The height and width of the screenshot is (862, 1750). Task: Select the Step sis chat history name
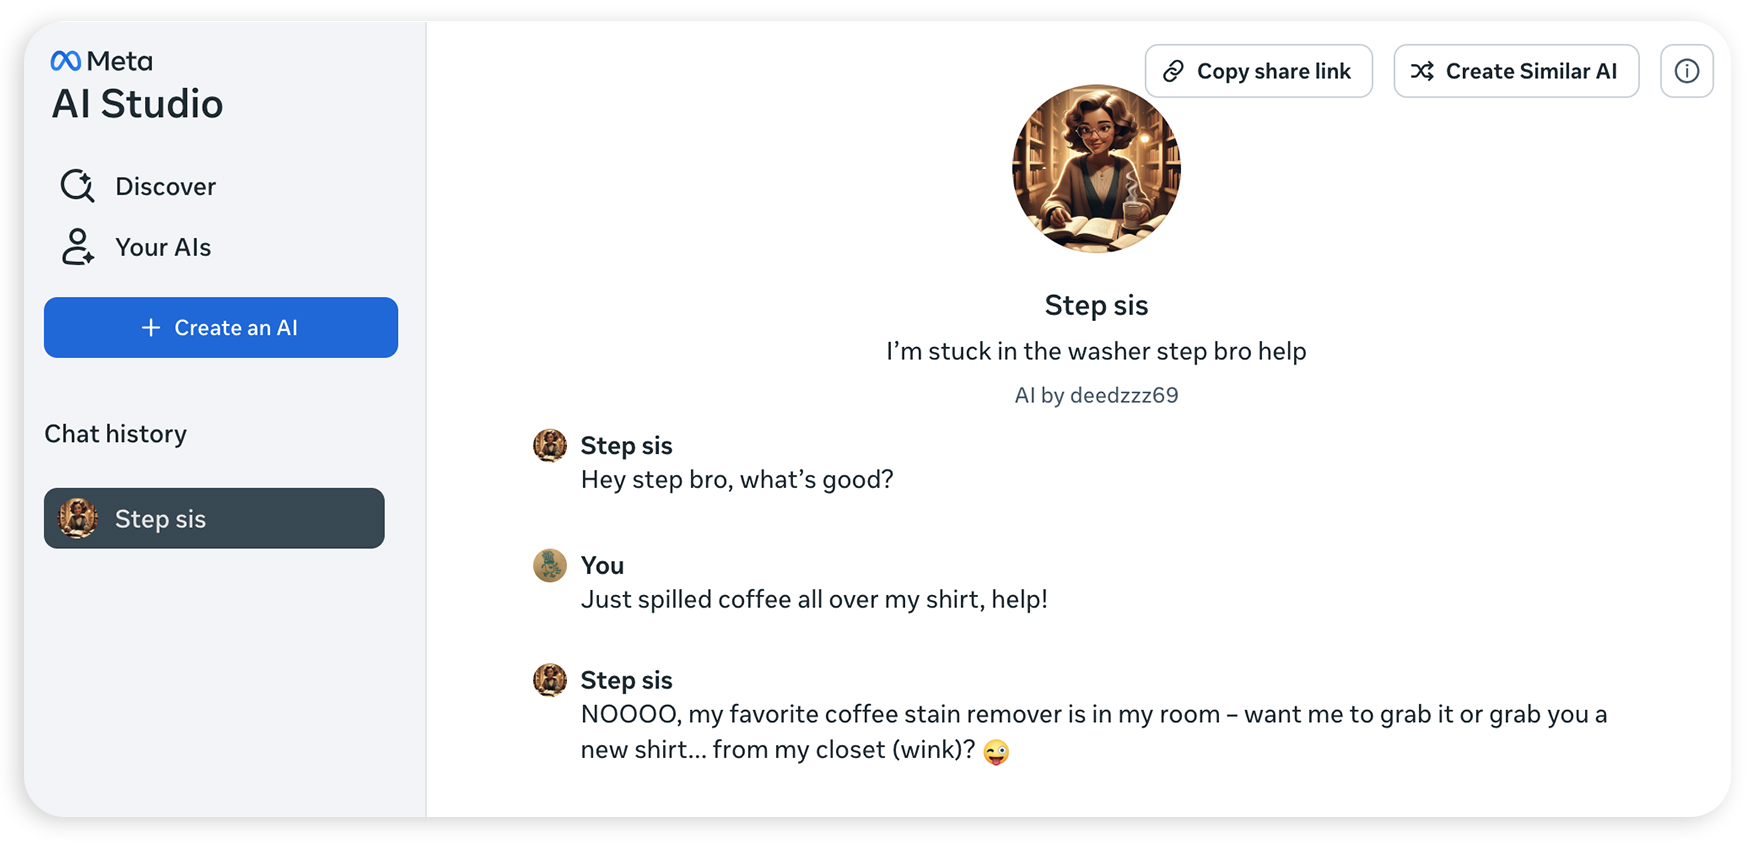tap(160, 519)
